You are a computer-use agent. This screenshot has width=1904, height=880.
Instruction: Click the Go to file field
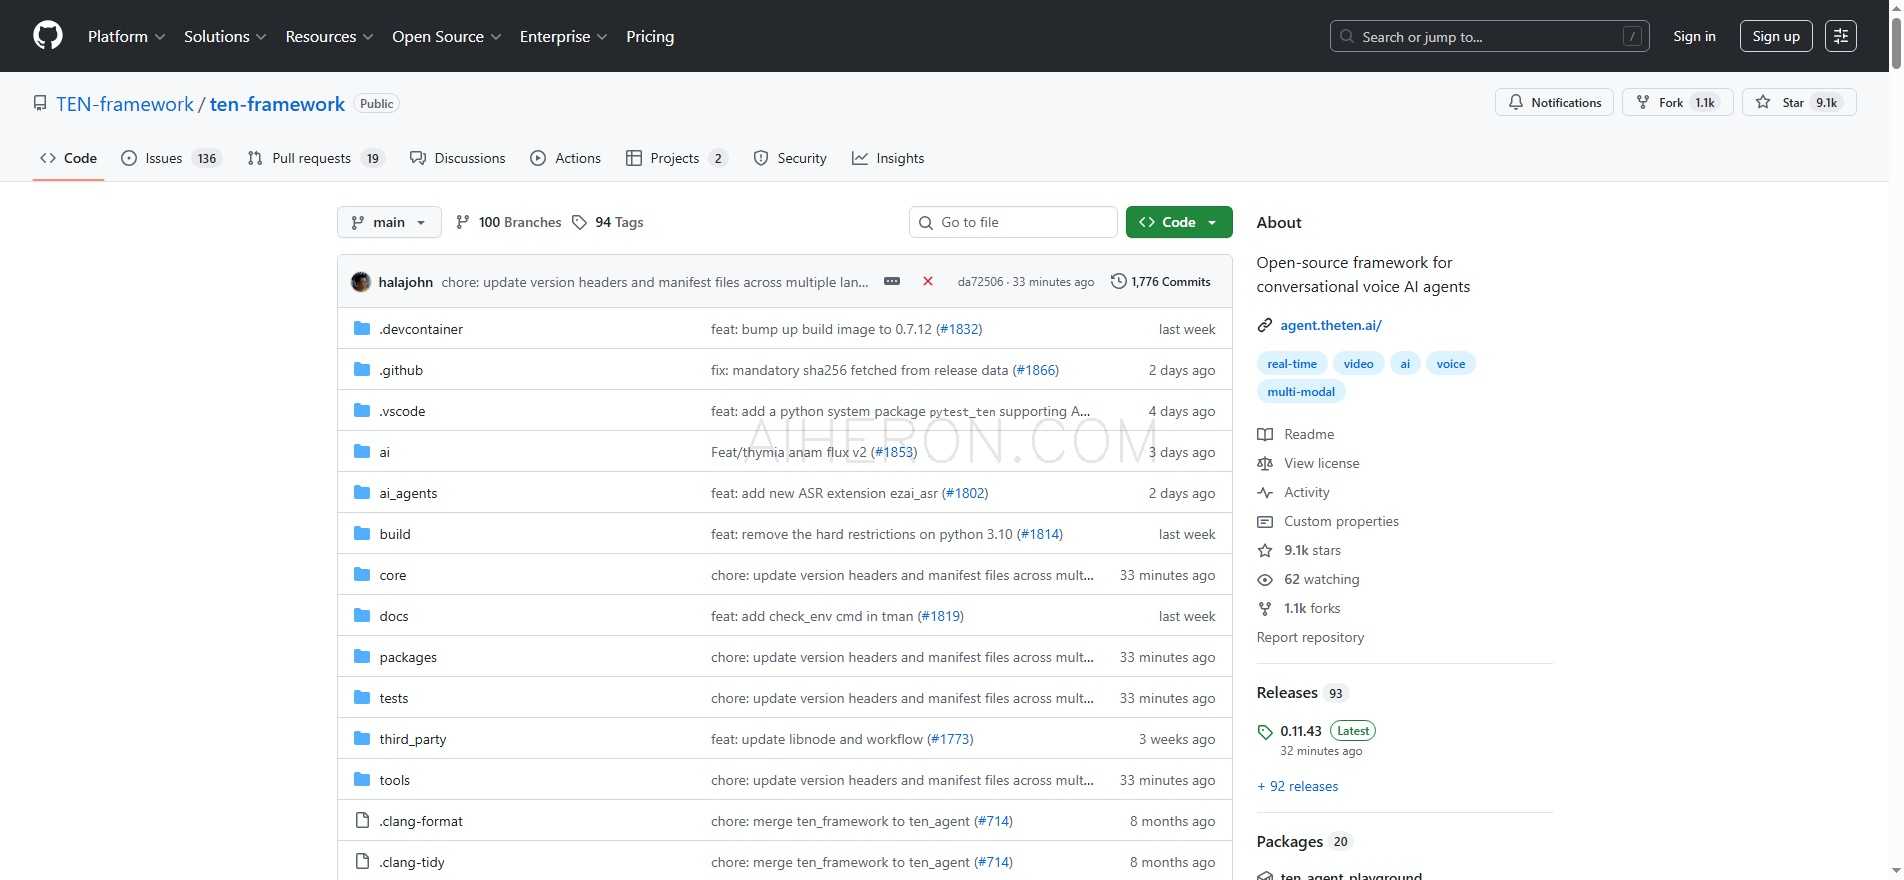pos(1013,222)
